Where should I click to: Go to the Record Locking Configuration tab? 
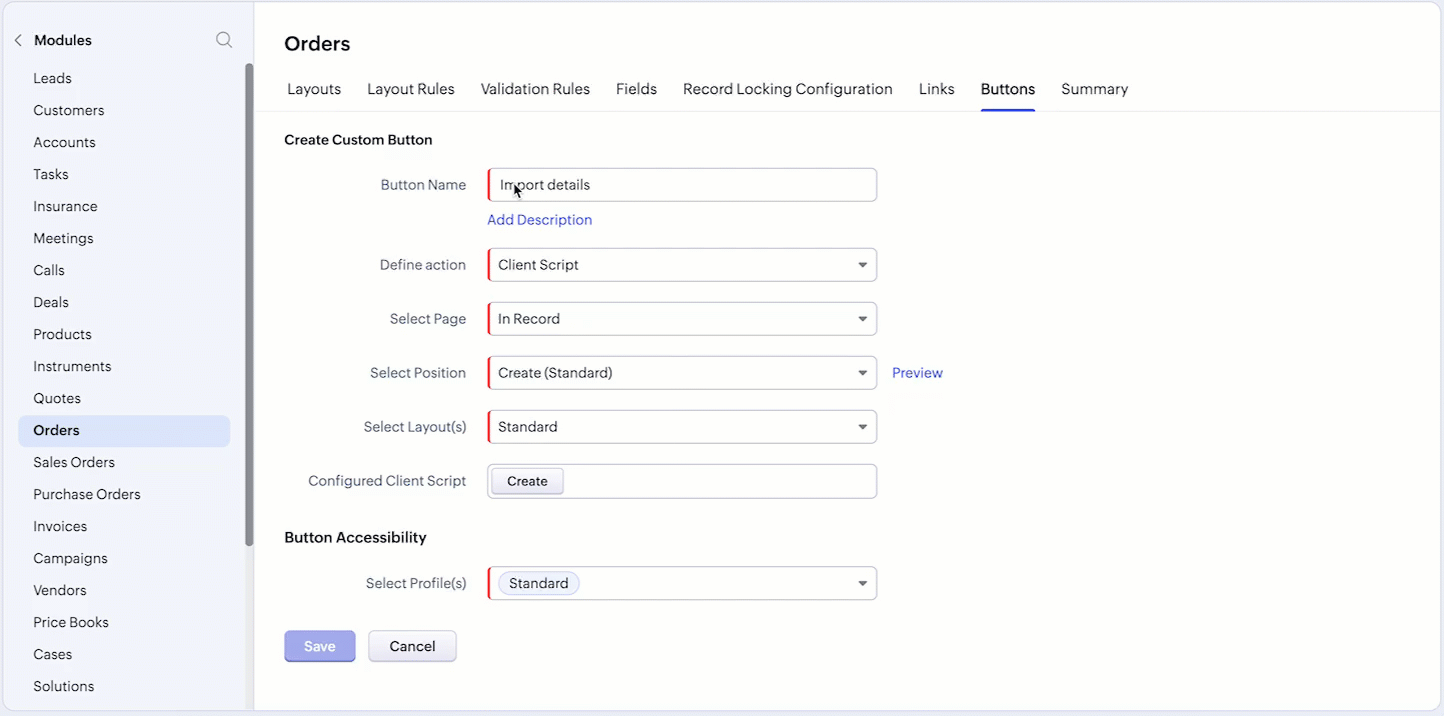788,89
